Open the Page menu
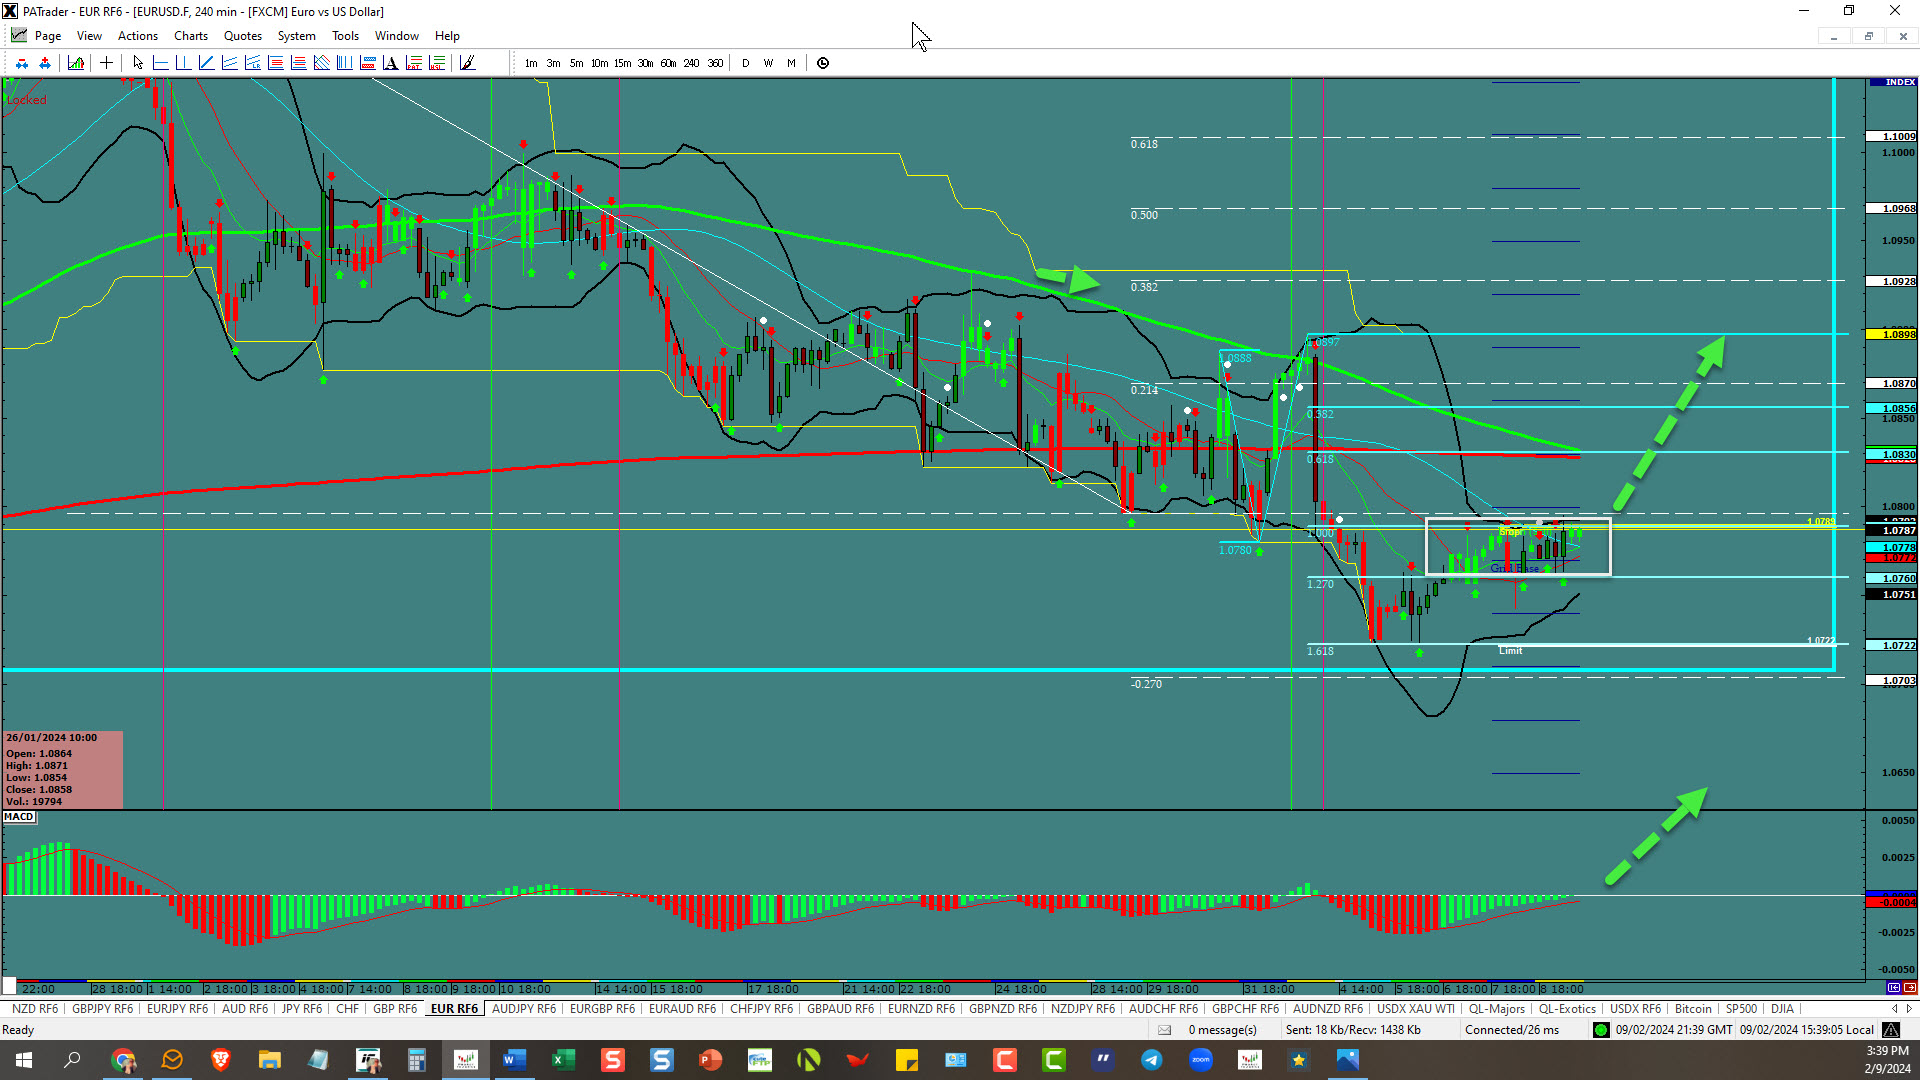The height and width of the screenshot is (1080, 1920). click(x=47, y=36)
